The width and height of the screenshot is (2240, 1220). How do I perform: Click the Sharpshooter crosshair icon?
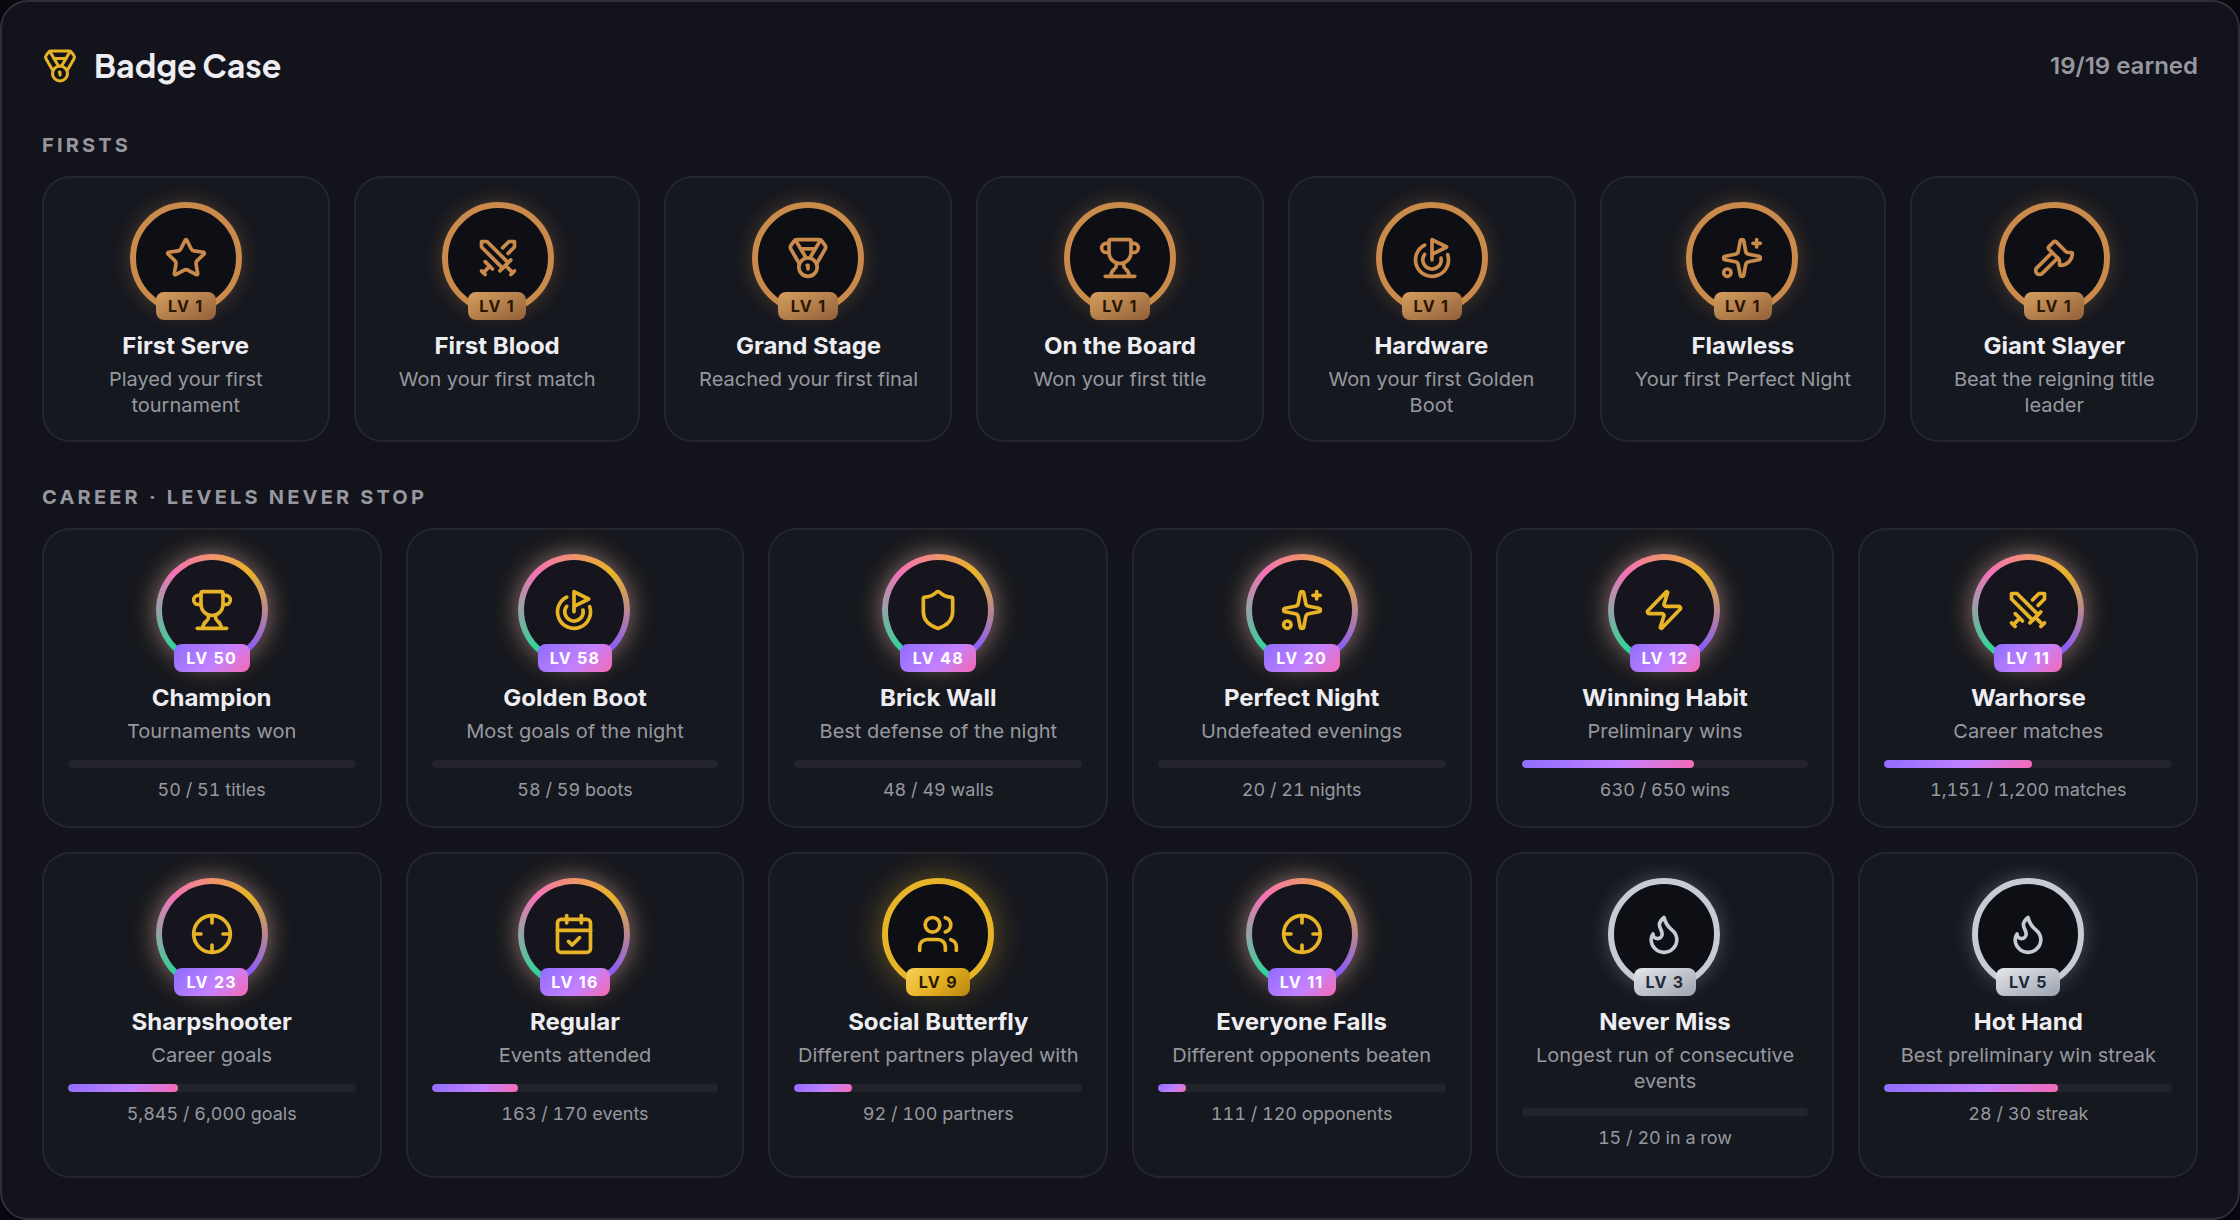tap(212, 934)
